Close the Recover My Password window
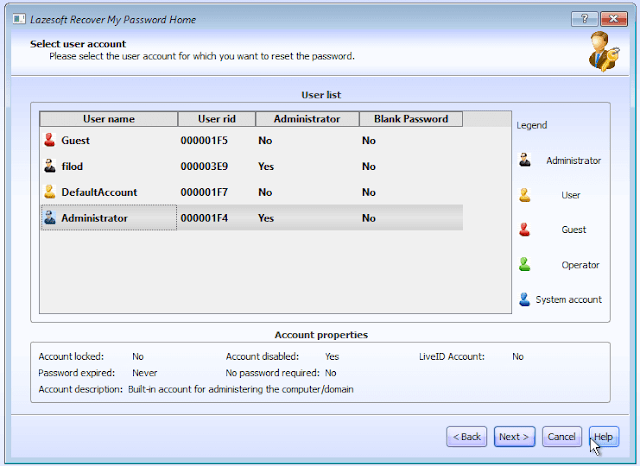Image resolution: width=640 pixels, height=466 pixels. click(613, 19)
